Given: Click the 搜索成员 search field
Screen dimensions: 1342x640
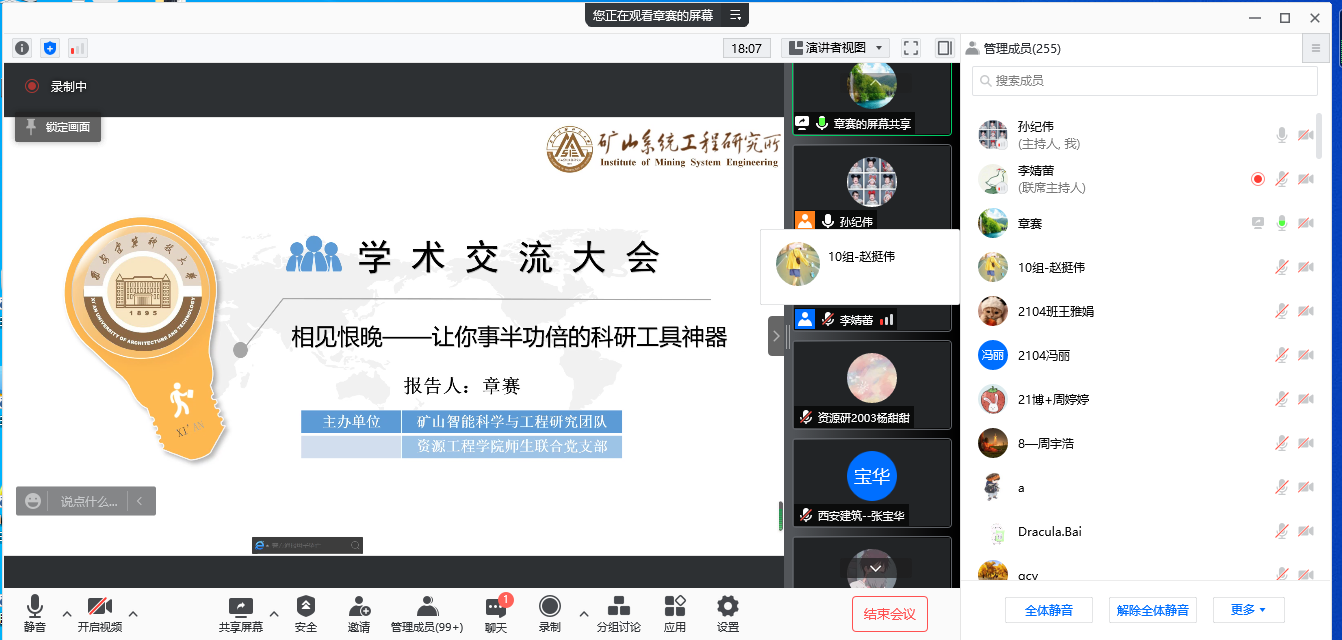Looking at the screenshot, I should (x=1144, y=80).
